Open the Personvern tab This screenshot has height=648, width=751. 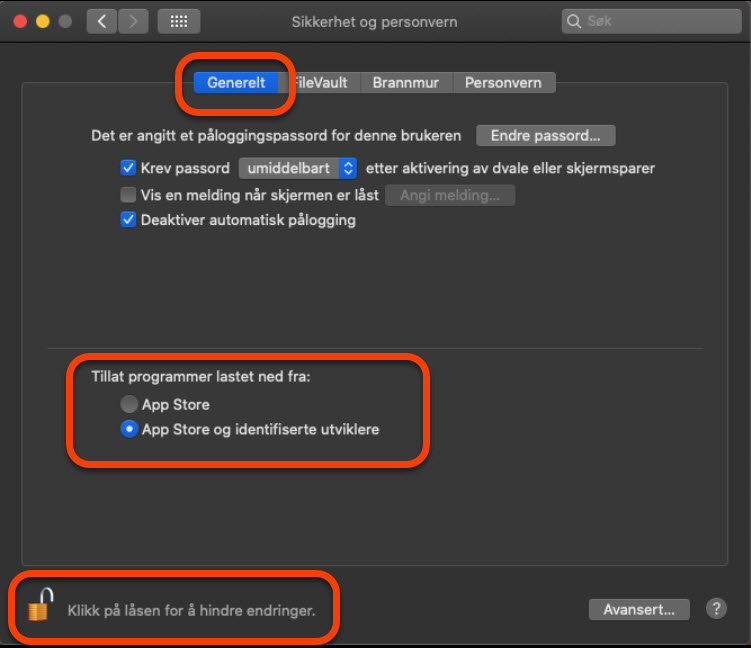tap(503, 83)
